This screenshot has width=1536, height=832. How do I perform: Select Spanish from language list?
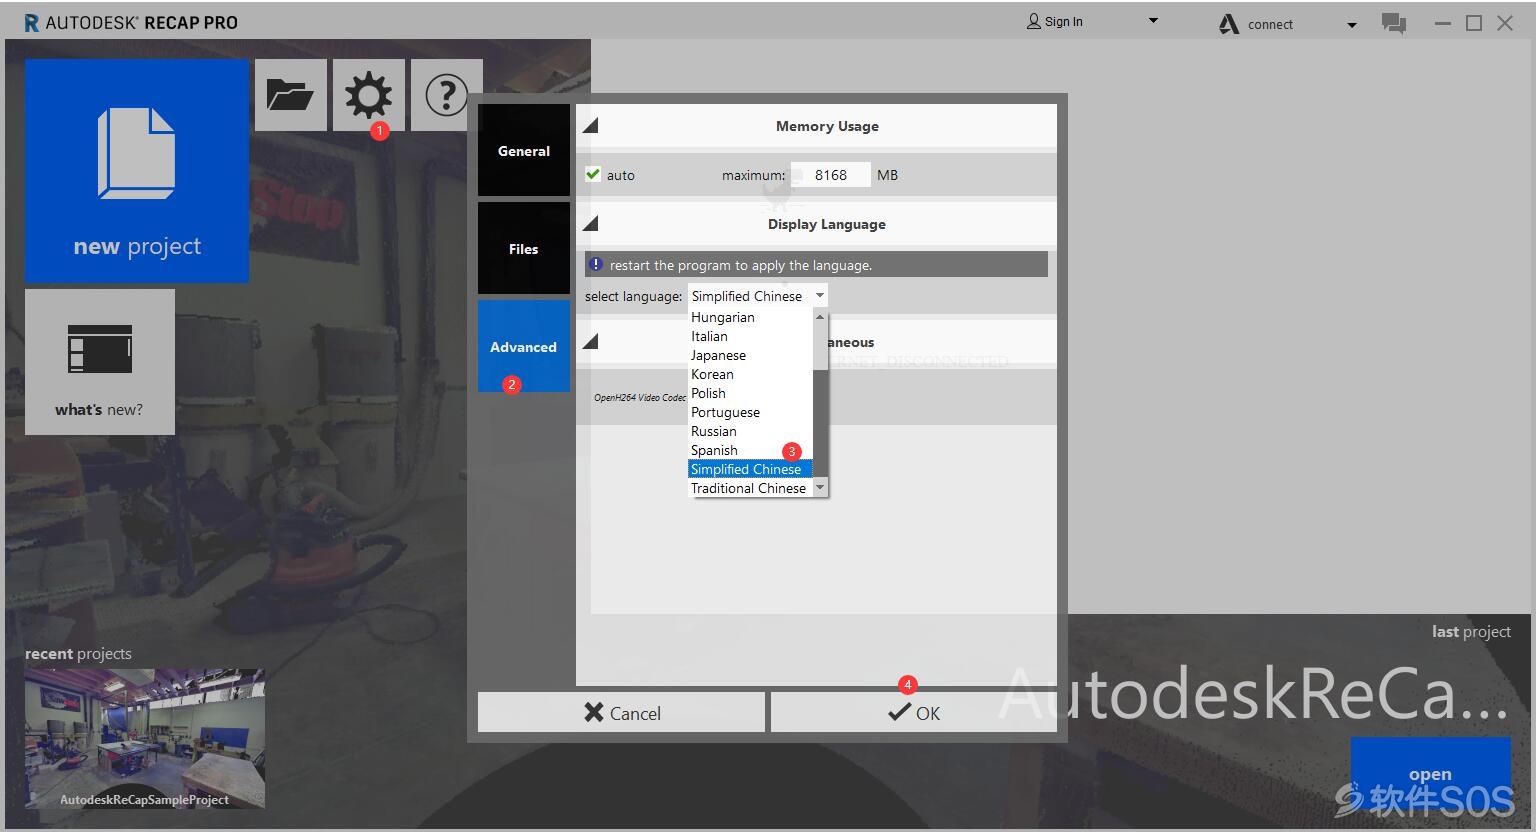click(750, 450)
